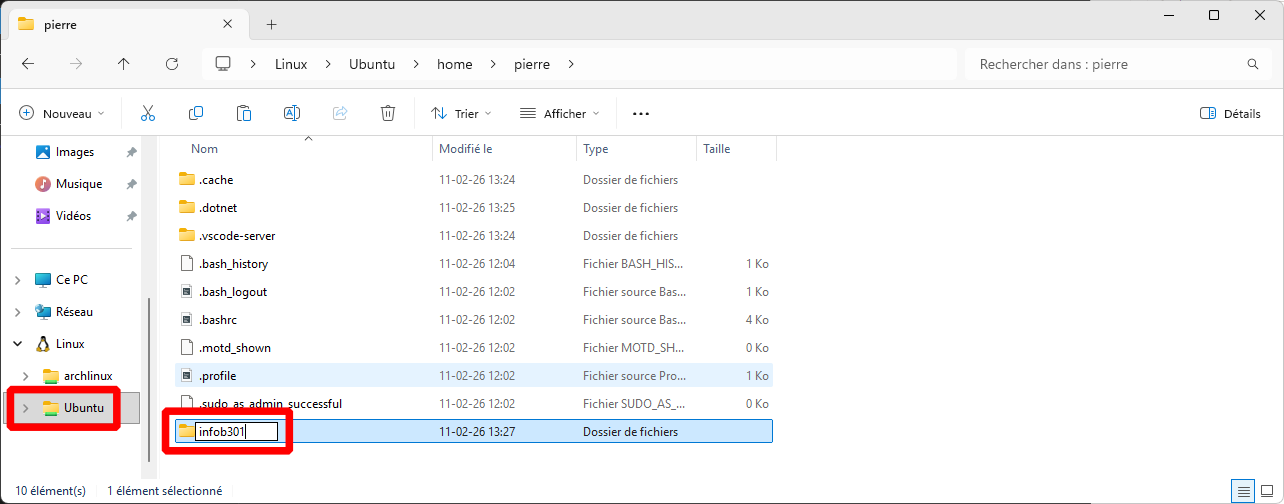
Task: Click the pierre tab title
Action: click(x=61, y=25)
